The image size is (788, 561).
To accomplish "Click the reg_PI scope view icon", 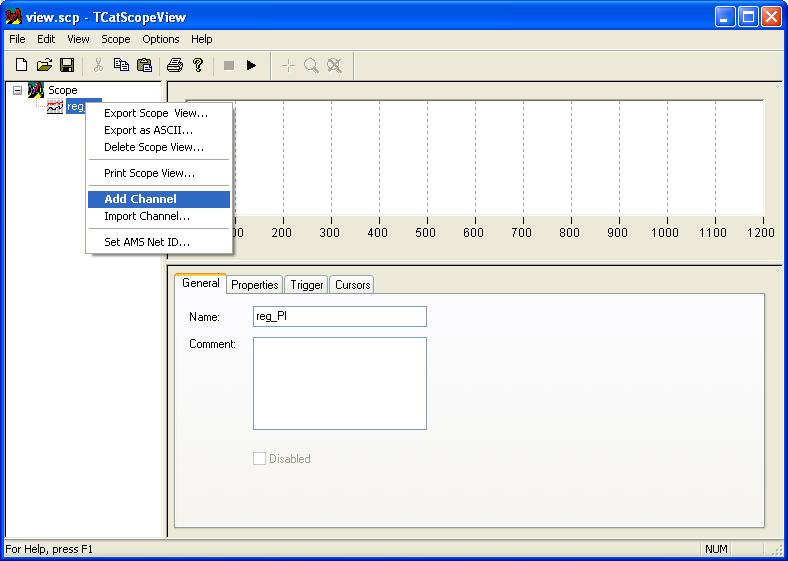I will [55, 107].
